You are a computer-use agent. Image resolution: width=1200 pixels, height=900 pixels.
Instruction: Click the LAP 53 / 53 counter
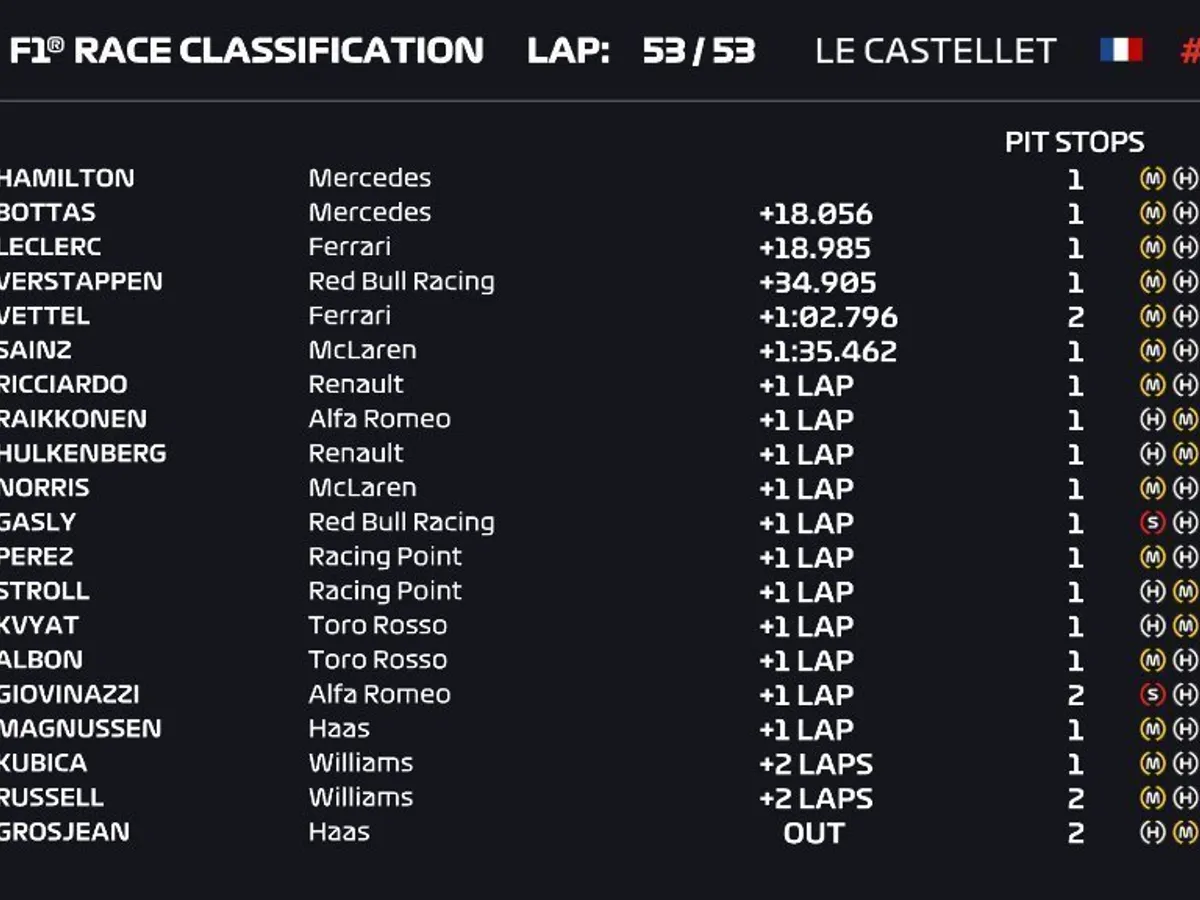click(641, 50)
